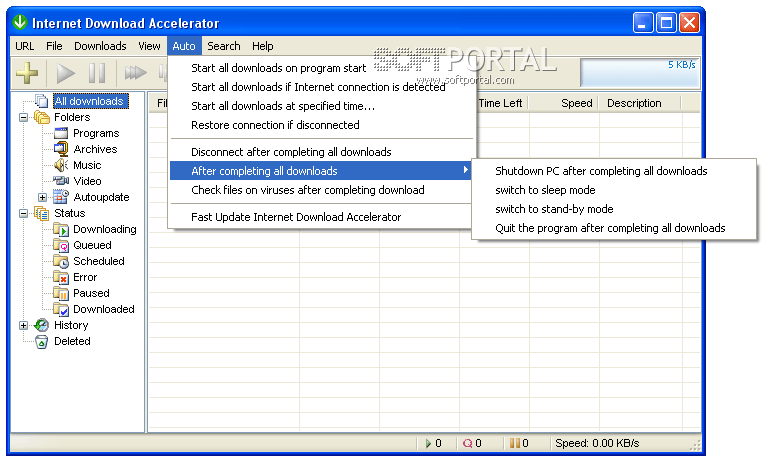Click the status bar queued Q icon

pyautogui.click(x=467, y=443)
